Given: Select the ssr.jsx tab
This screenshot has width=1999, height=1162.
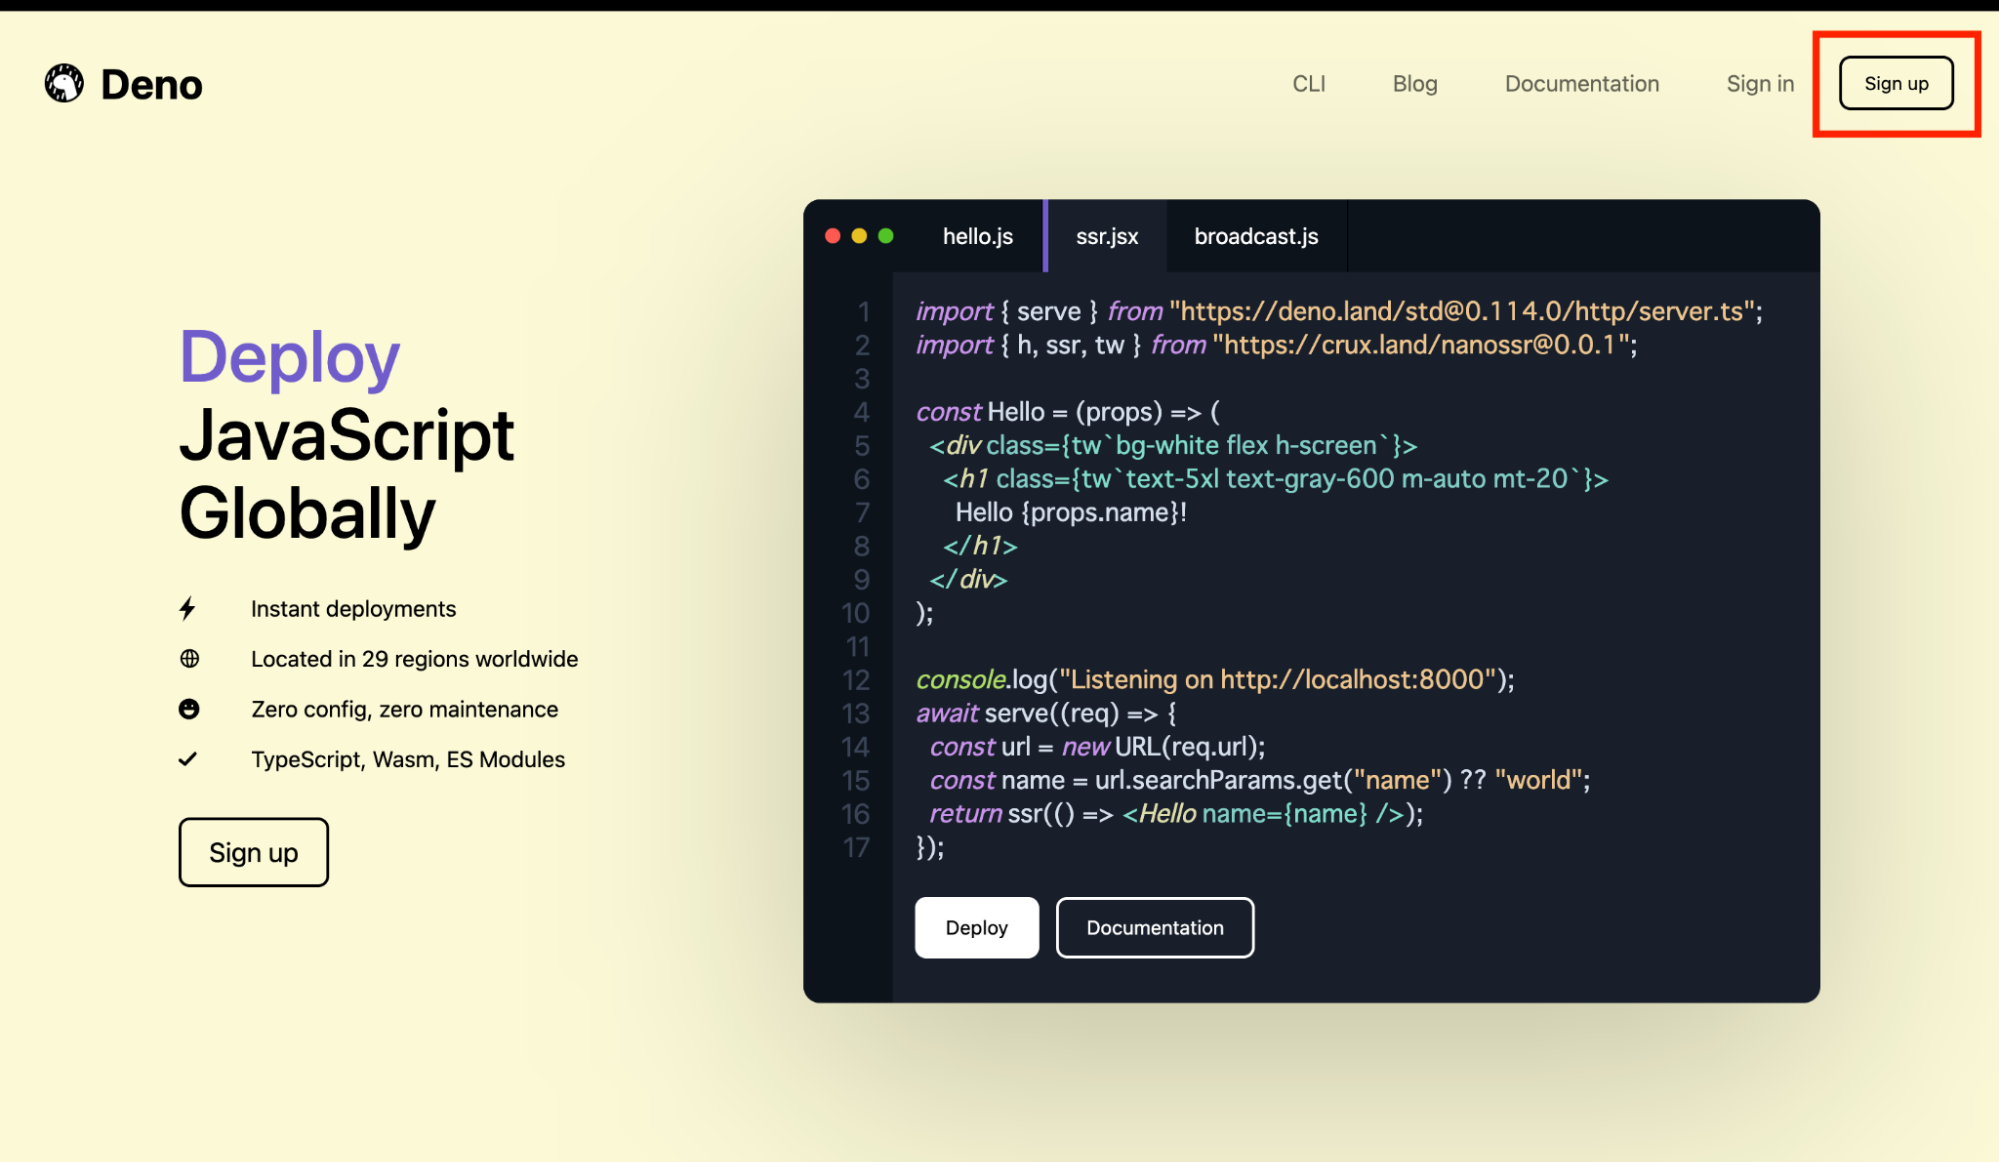Looking at the screenshot, I should point(1106,237).
